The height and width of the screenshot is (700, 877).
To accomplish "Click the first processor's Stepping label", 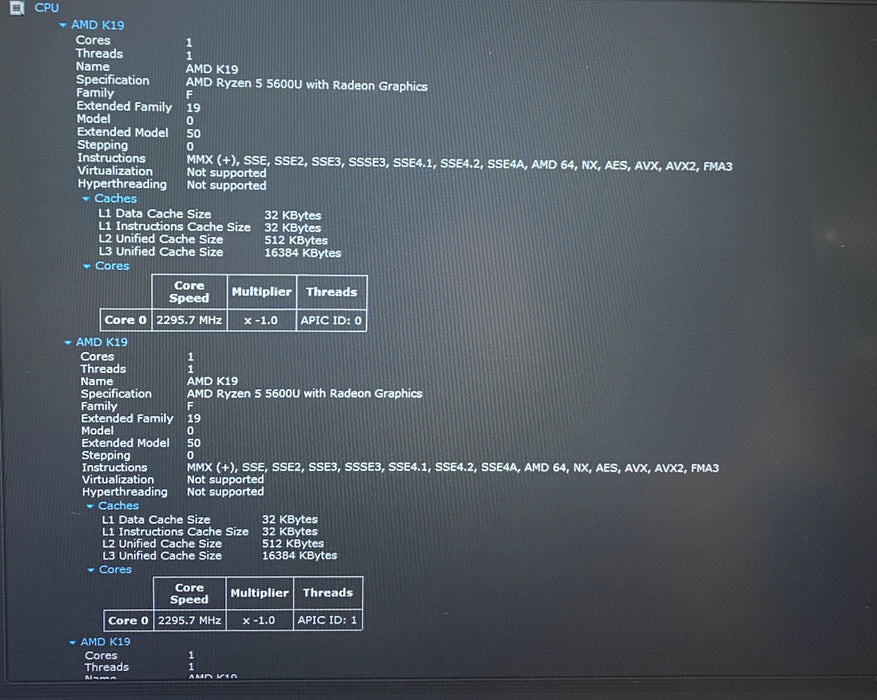I will pos(102,145).
